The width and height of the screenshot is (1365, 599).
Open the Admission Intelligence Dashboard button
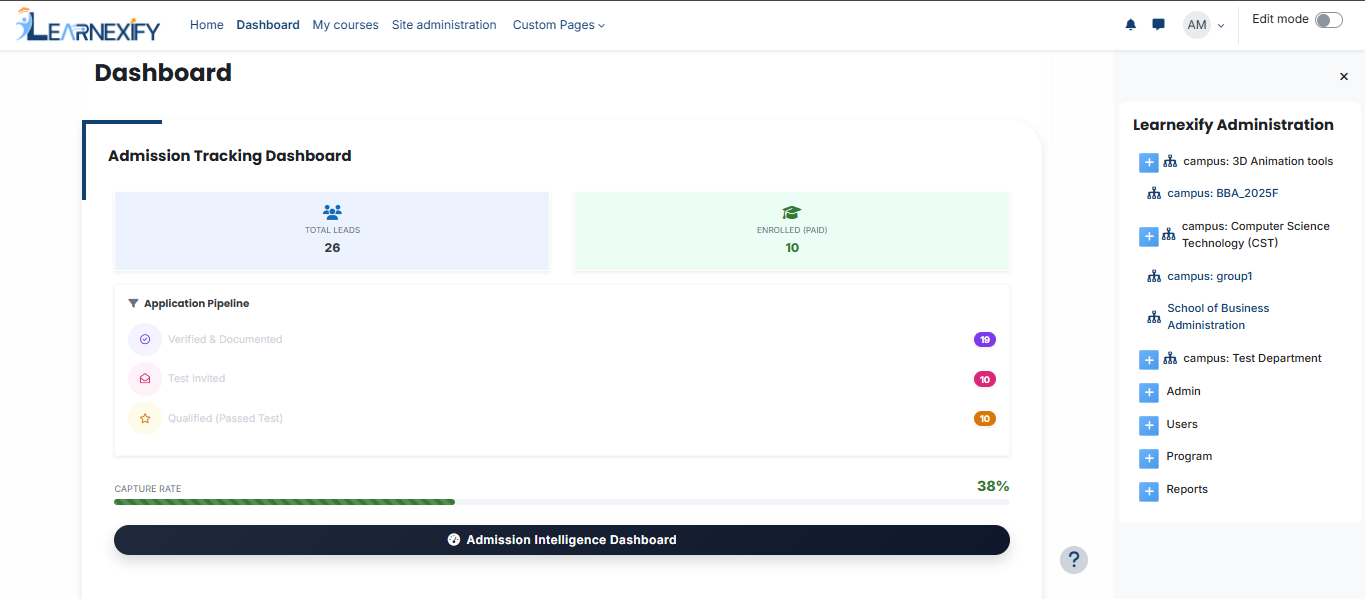pyautogui.click(x=562, y=540)
